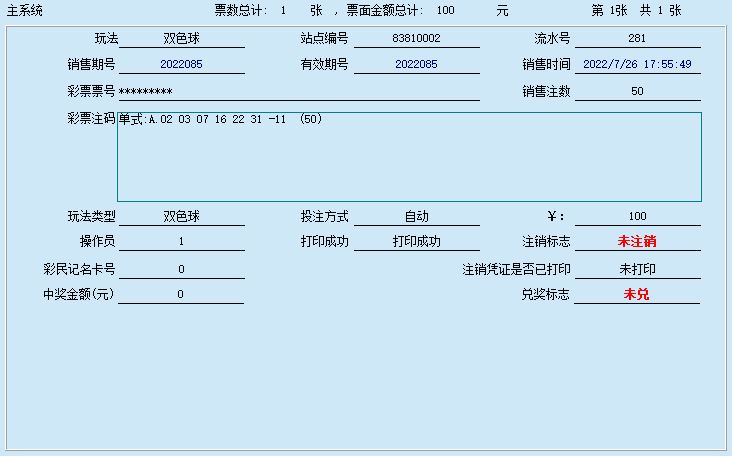Select the 销售期号 value 2022085
Screen dimensions: 732x456
click(x=182, y=64)
